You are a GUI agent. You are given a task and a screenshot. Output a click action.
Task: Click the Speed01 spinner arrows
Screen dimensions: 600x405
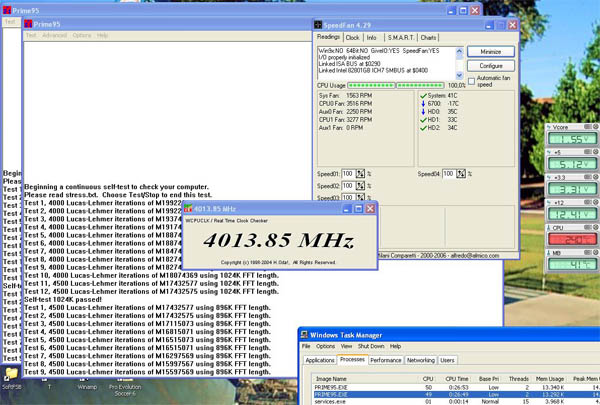360,174
